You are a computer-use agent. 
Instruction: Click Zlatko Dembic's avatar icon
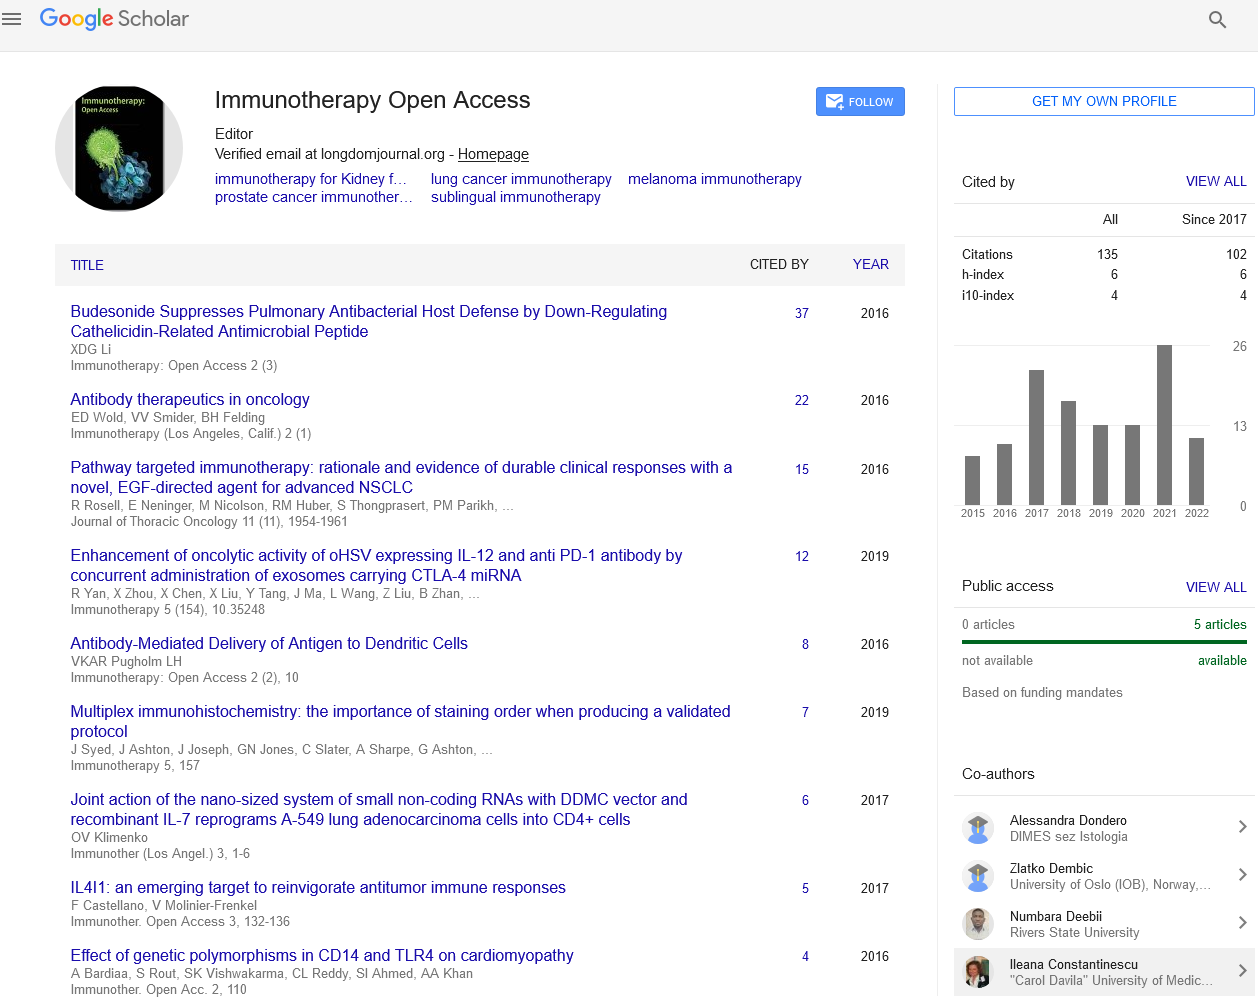click(977, 876)
